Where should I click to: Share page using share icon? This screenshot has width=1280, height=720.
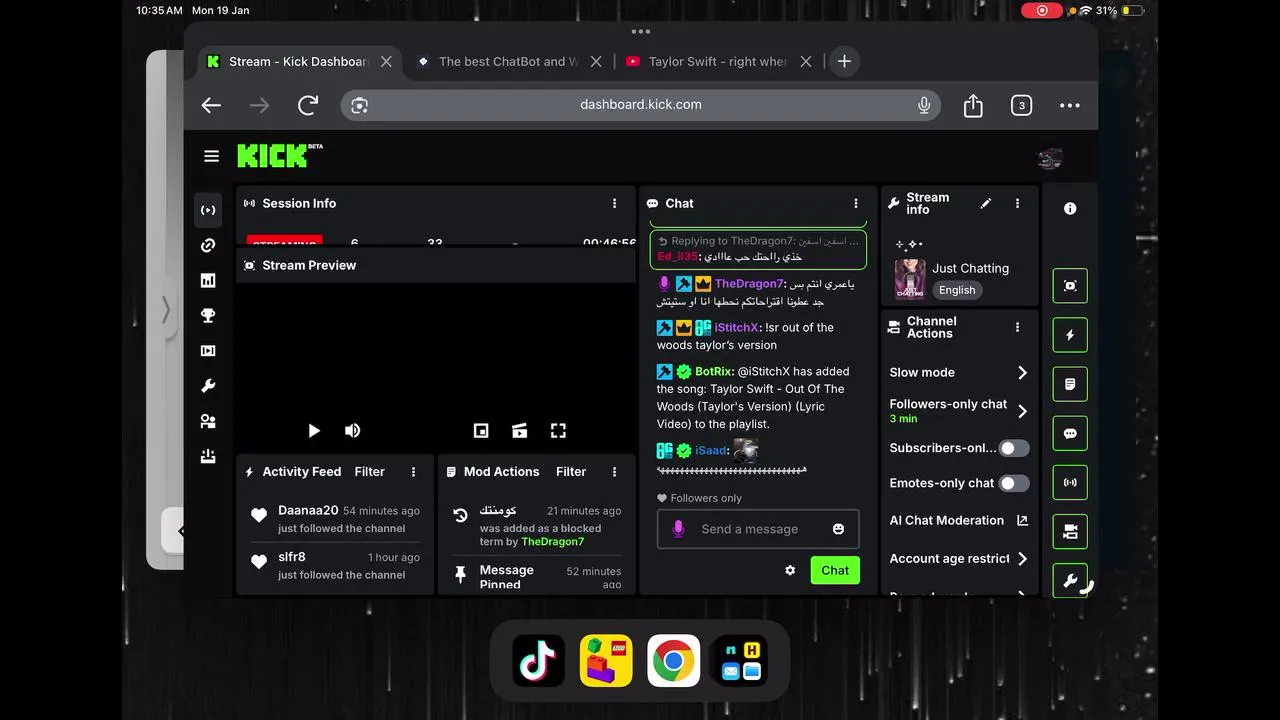point(973,105)
